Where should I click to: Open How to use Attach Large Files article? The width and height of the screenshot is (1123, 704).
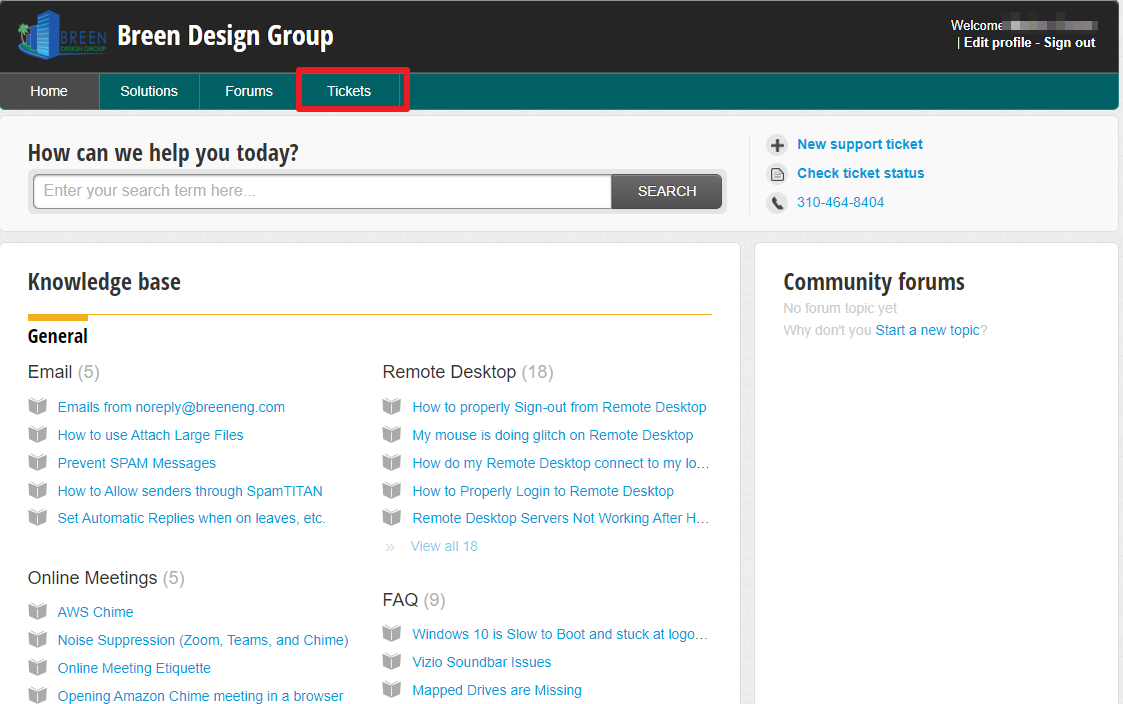tap(150, 435)
